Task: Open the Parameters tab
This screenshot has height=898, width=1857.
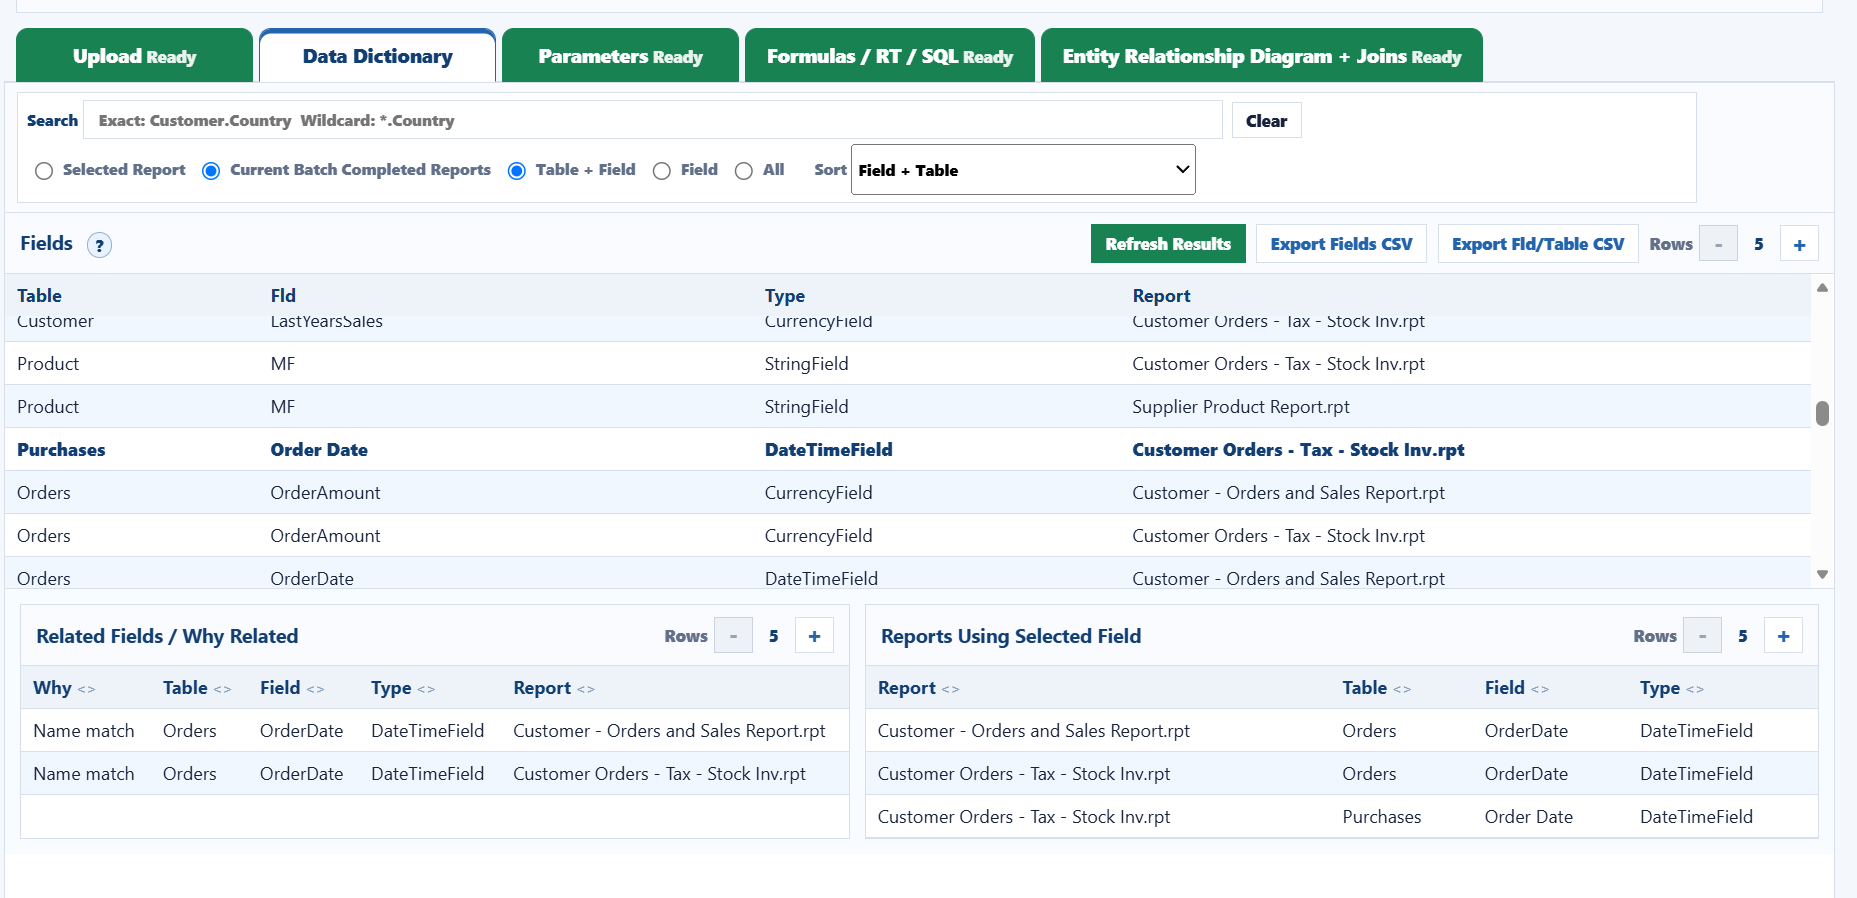Action: click(x=620, y=56)
